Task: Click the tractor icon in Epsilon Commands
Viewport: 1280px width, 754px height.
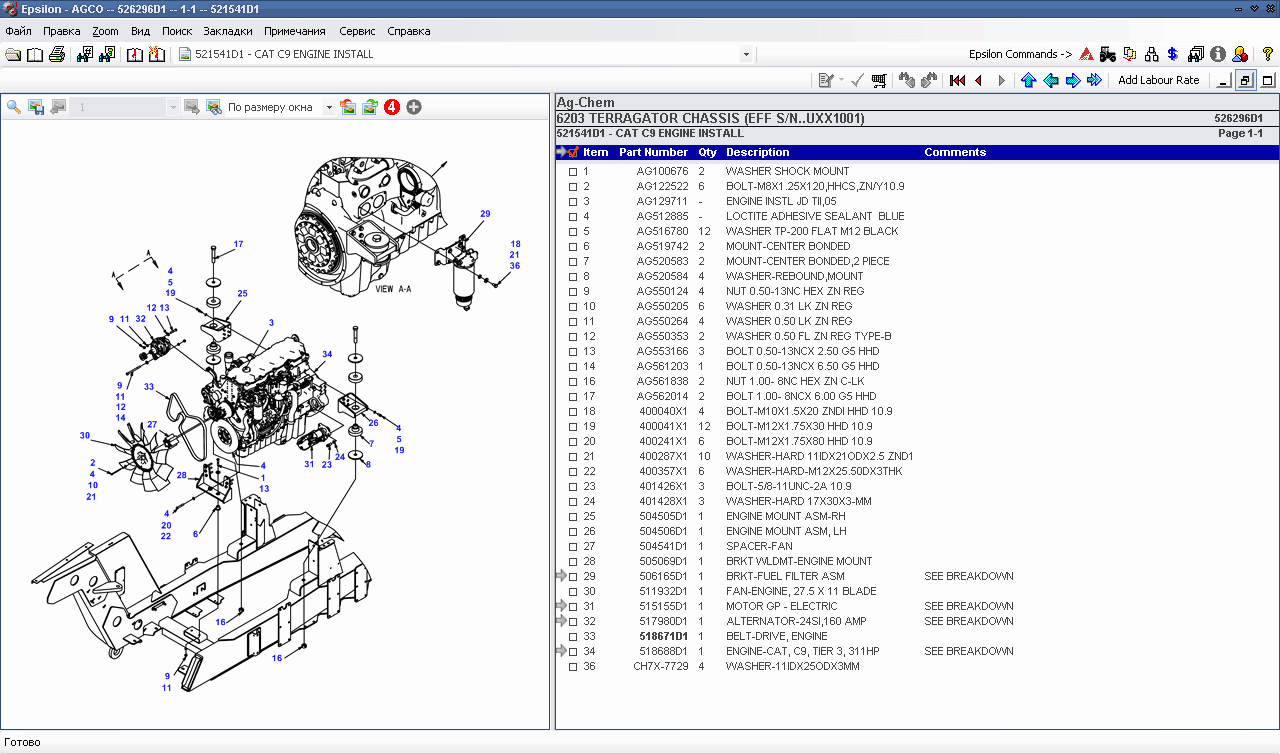Action: (1108, 54)
